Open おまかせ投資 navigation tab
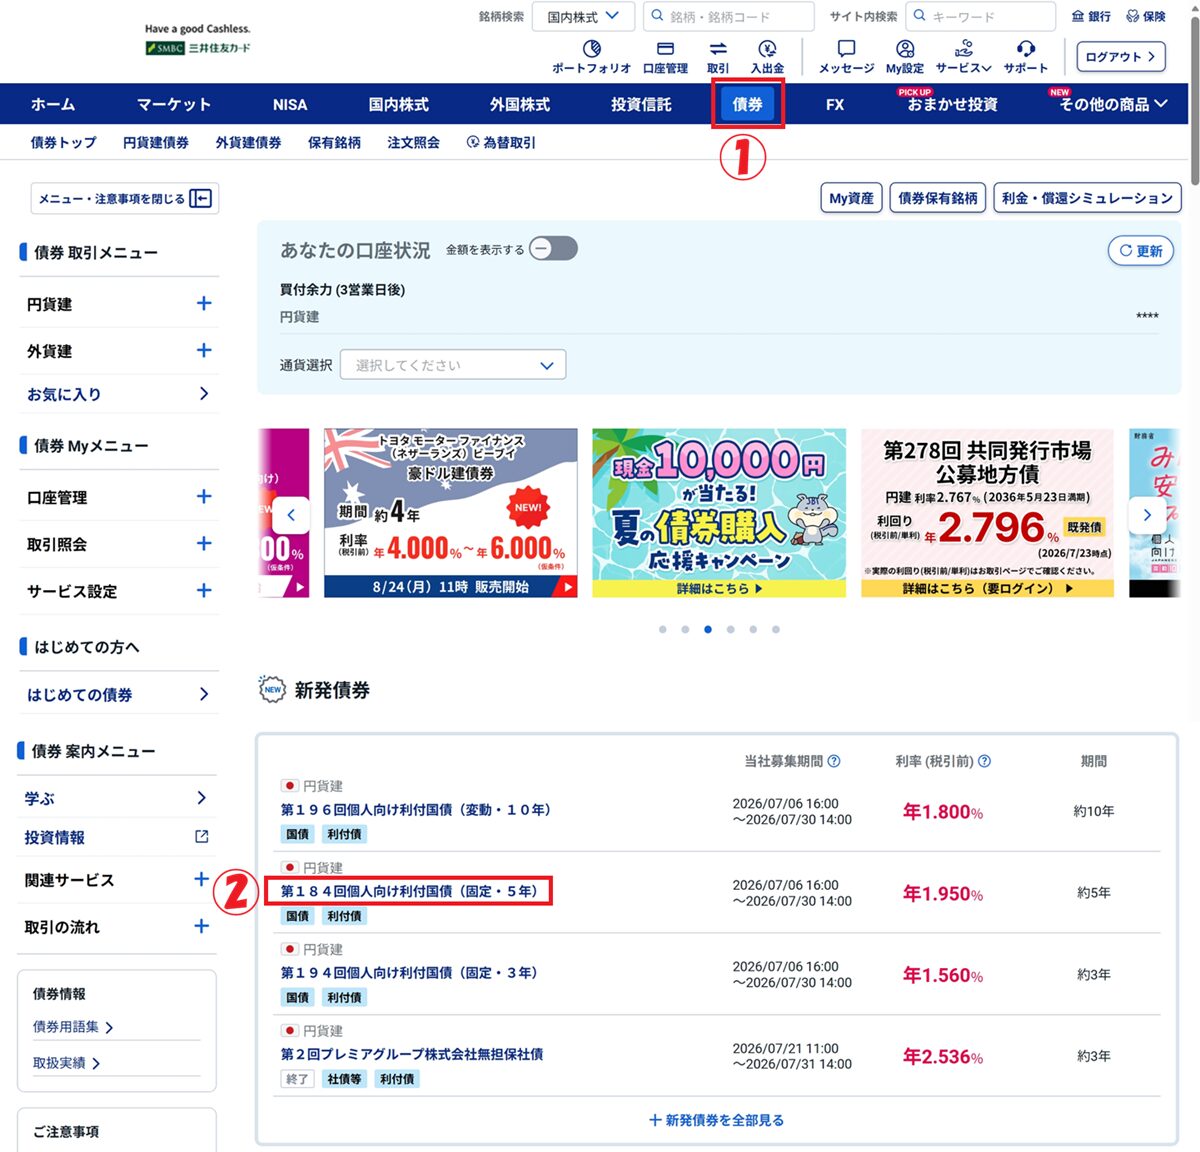This screenshot has height=1152, width=1200. [x=952, y=104]
